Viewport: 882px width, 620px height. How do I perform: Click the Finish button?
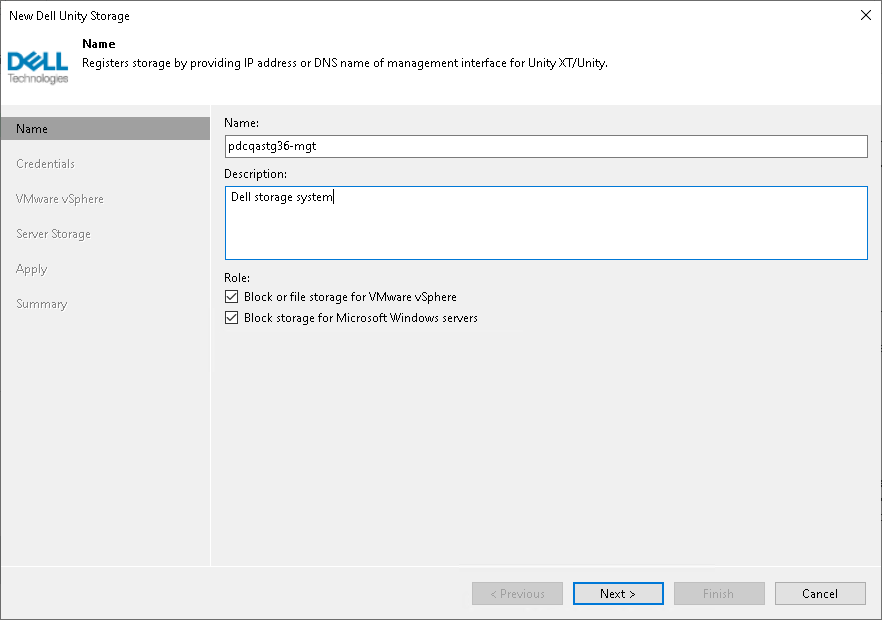pyautogui.click(x=719, y=594)
